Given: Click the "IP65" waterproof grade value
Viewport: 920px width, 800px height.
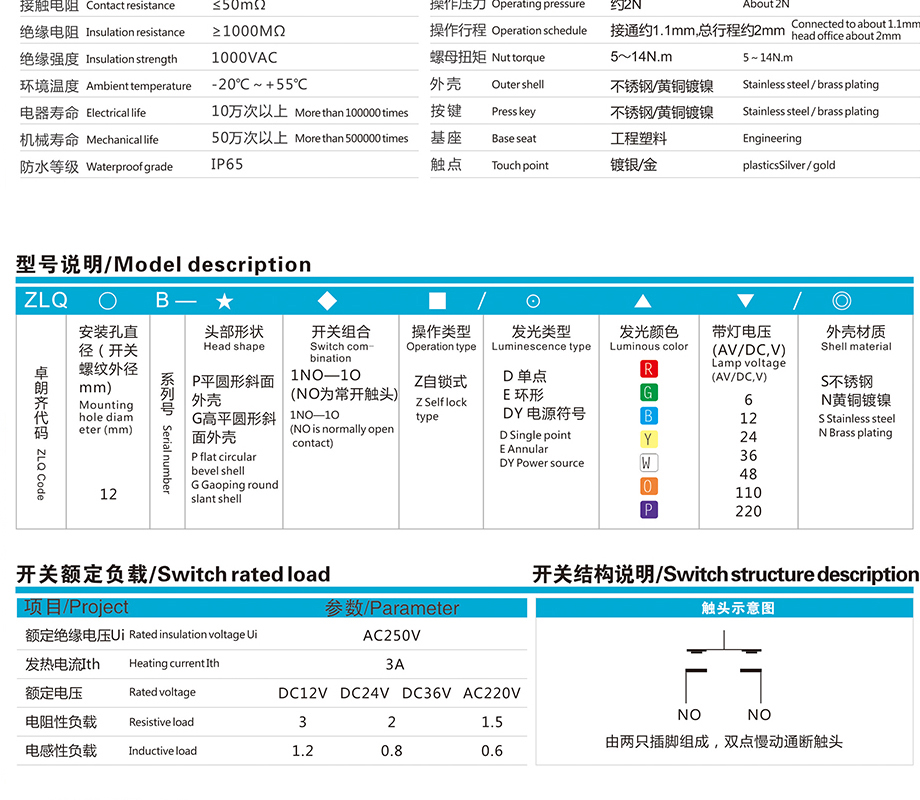Looking at the screenshot, I should pos(227,165).
